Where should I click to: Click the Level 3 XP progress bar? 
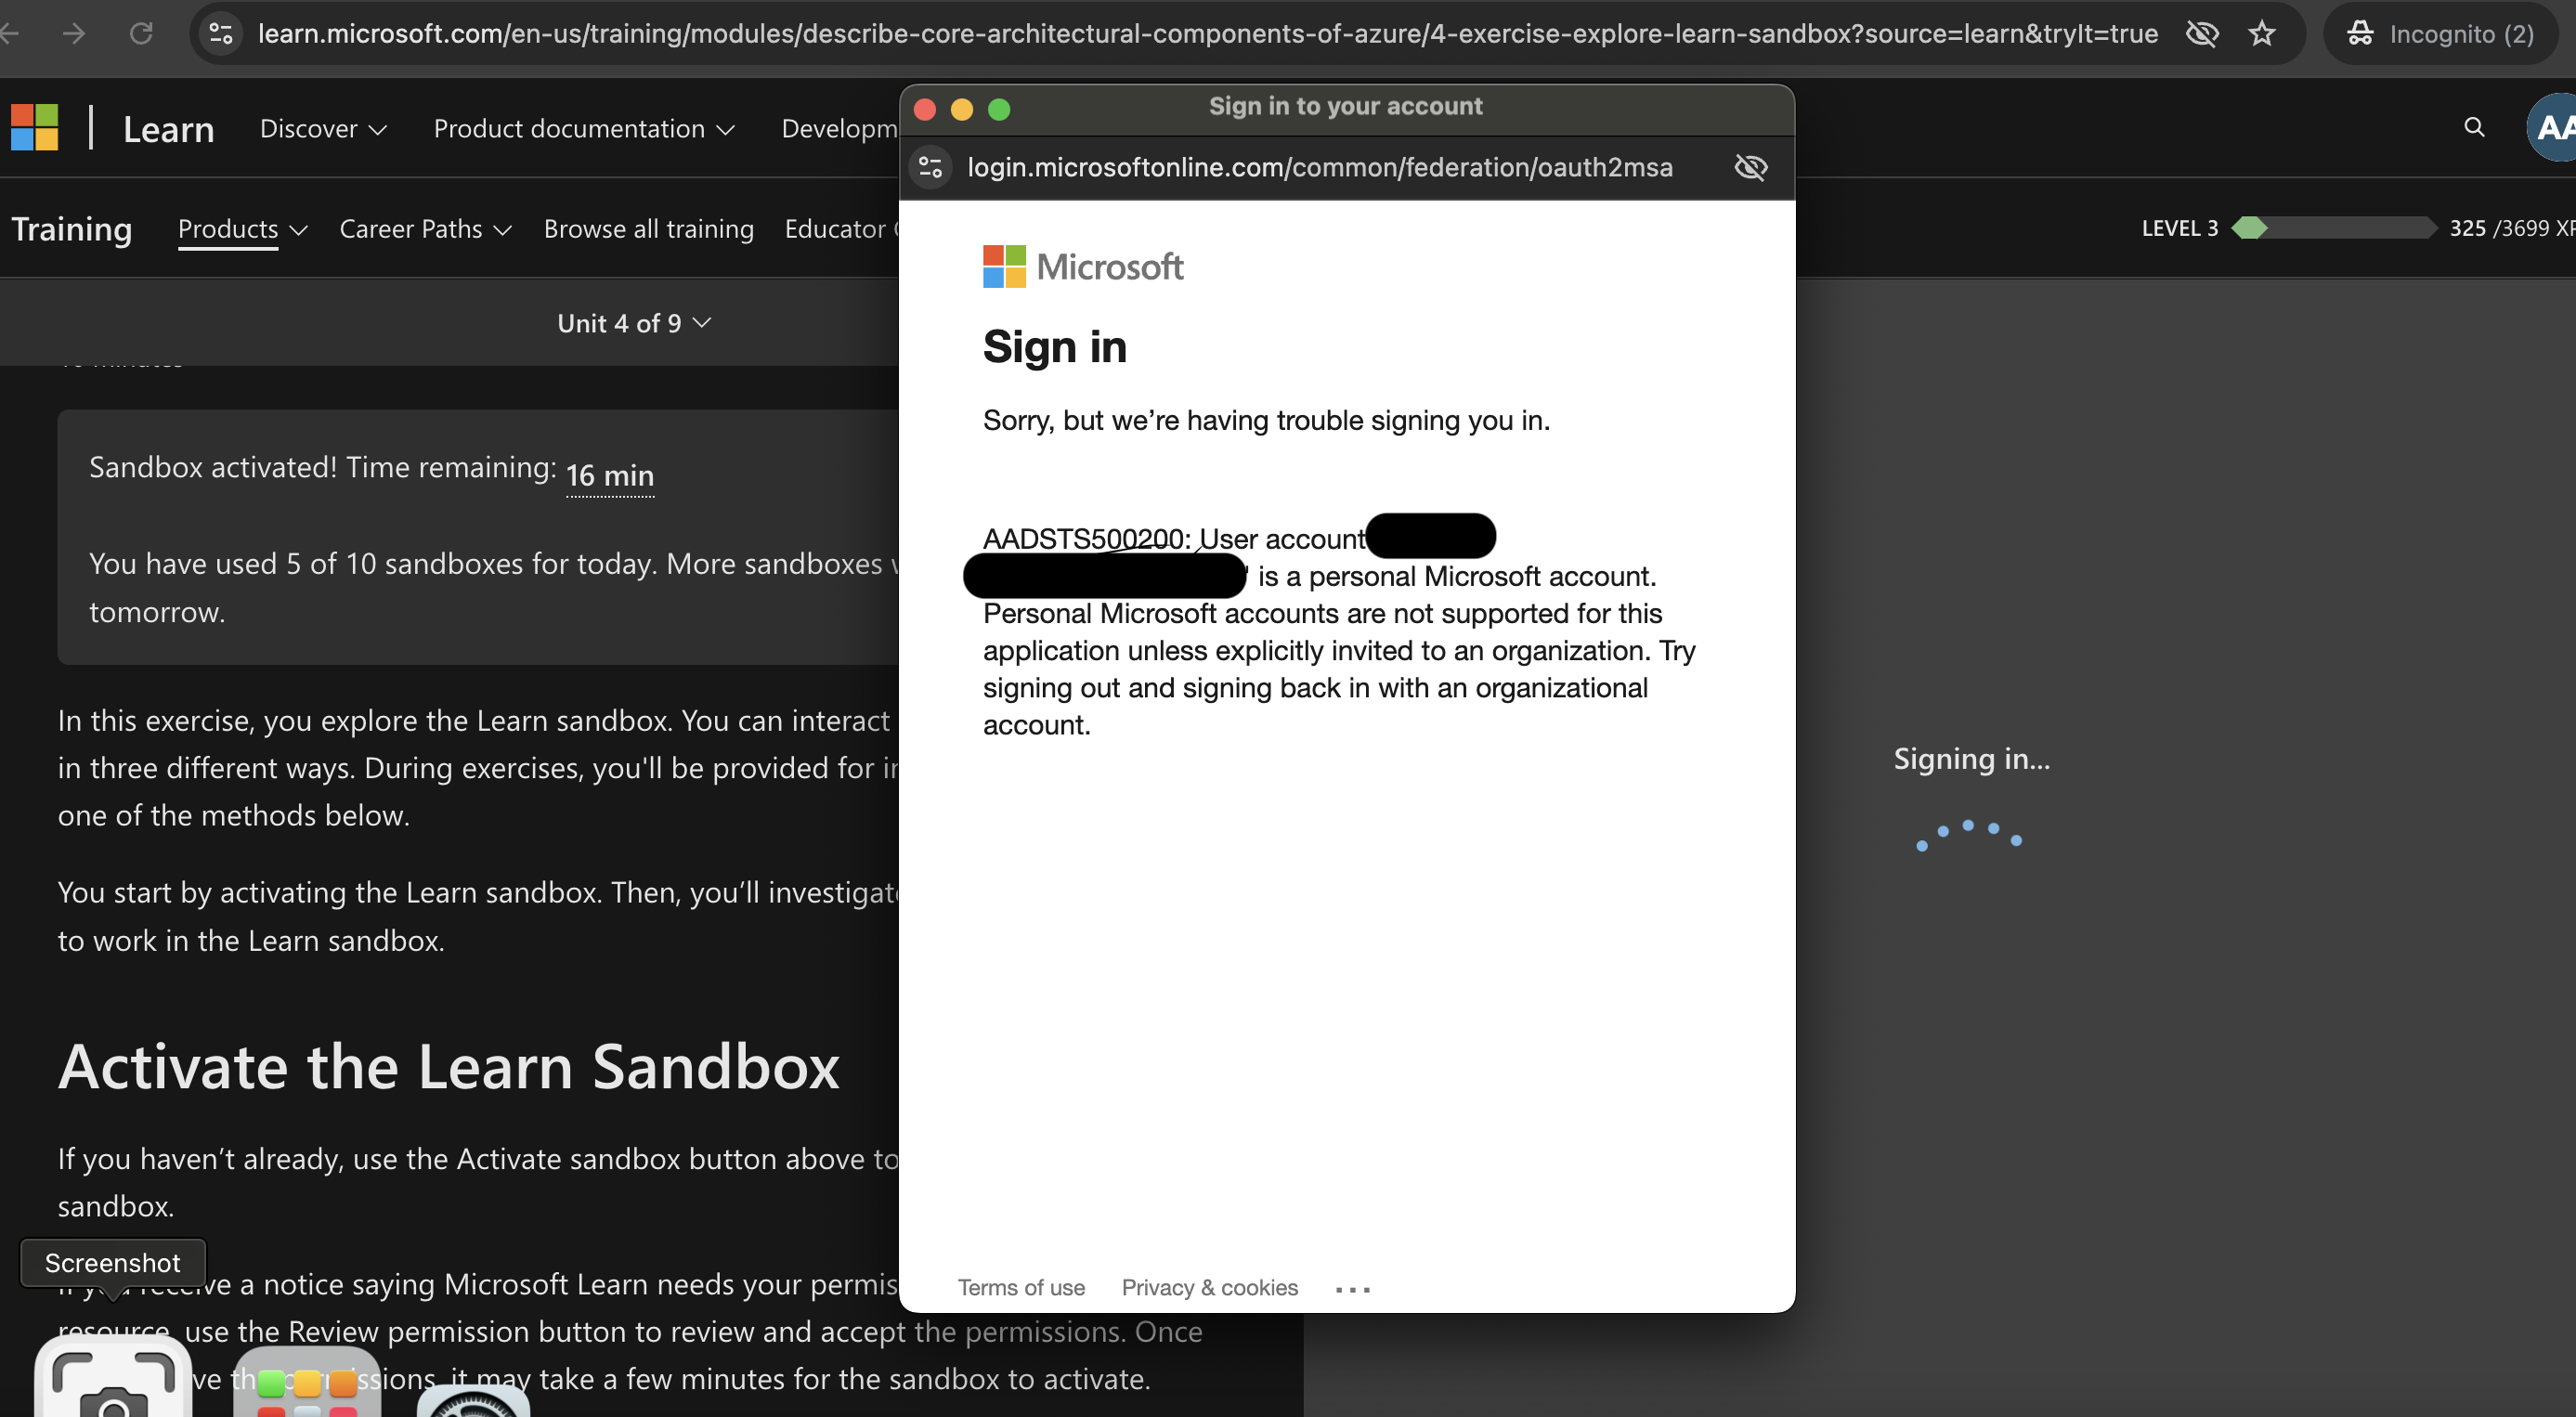click(x=2334, y=228)
